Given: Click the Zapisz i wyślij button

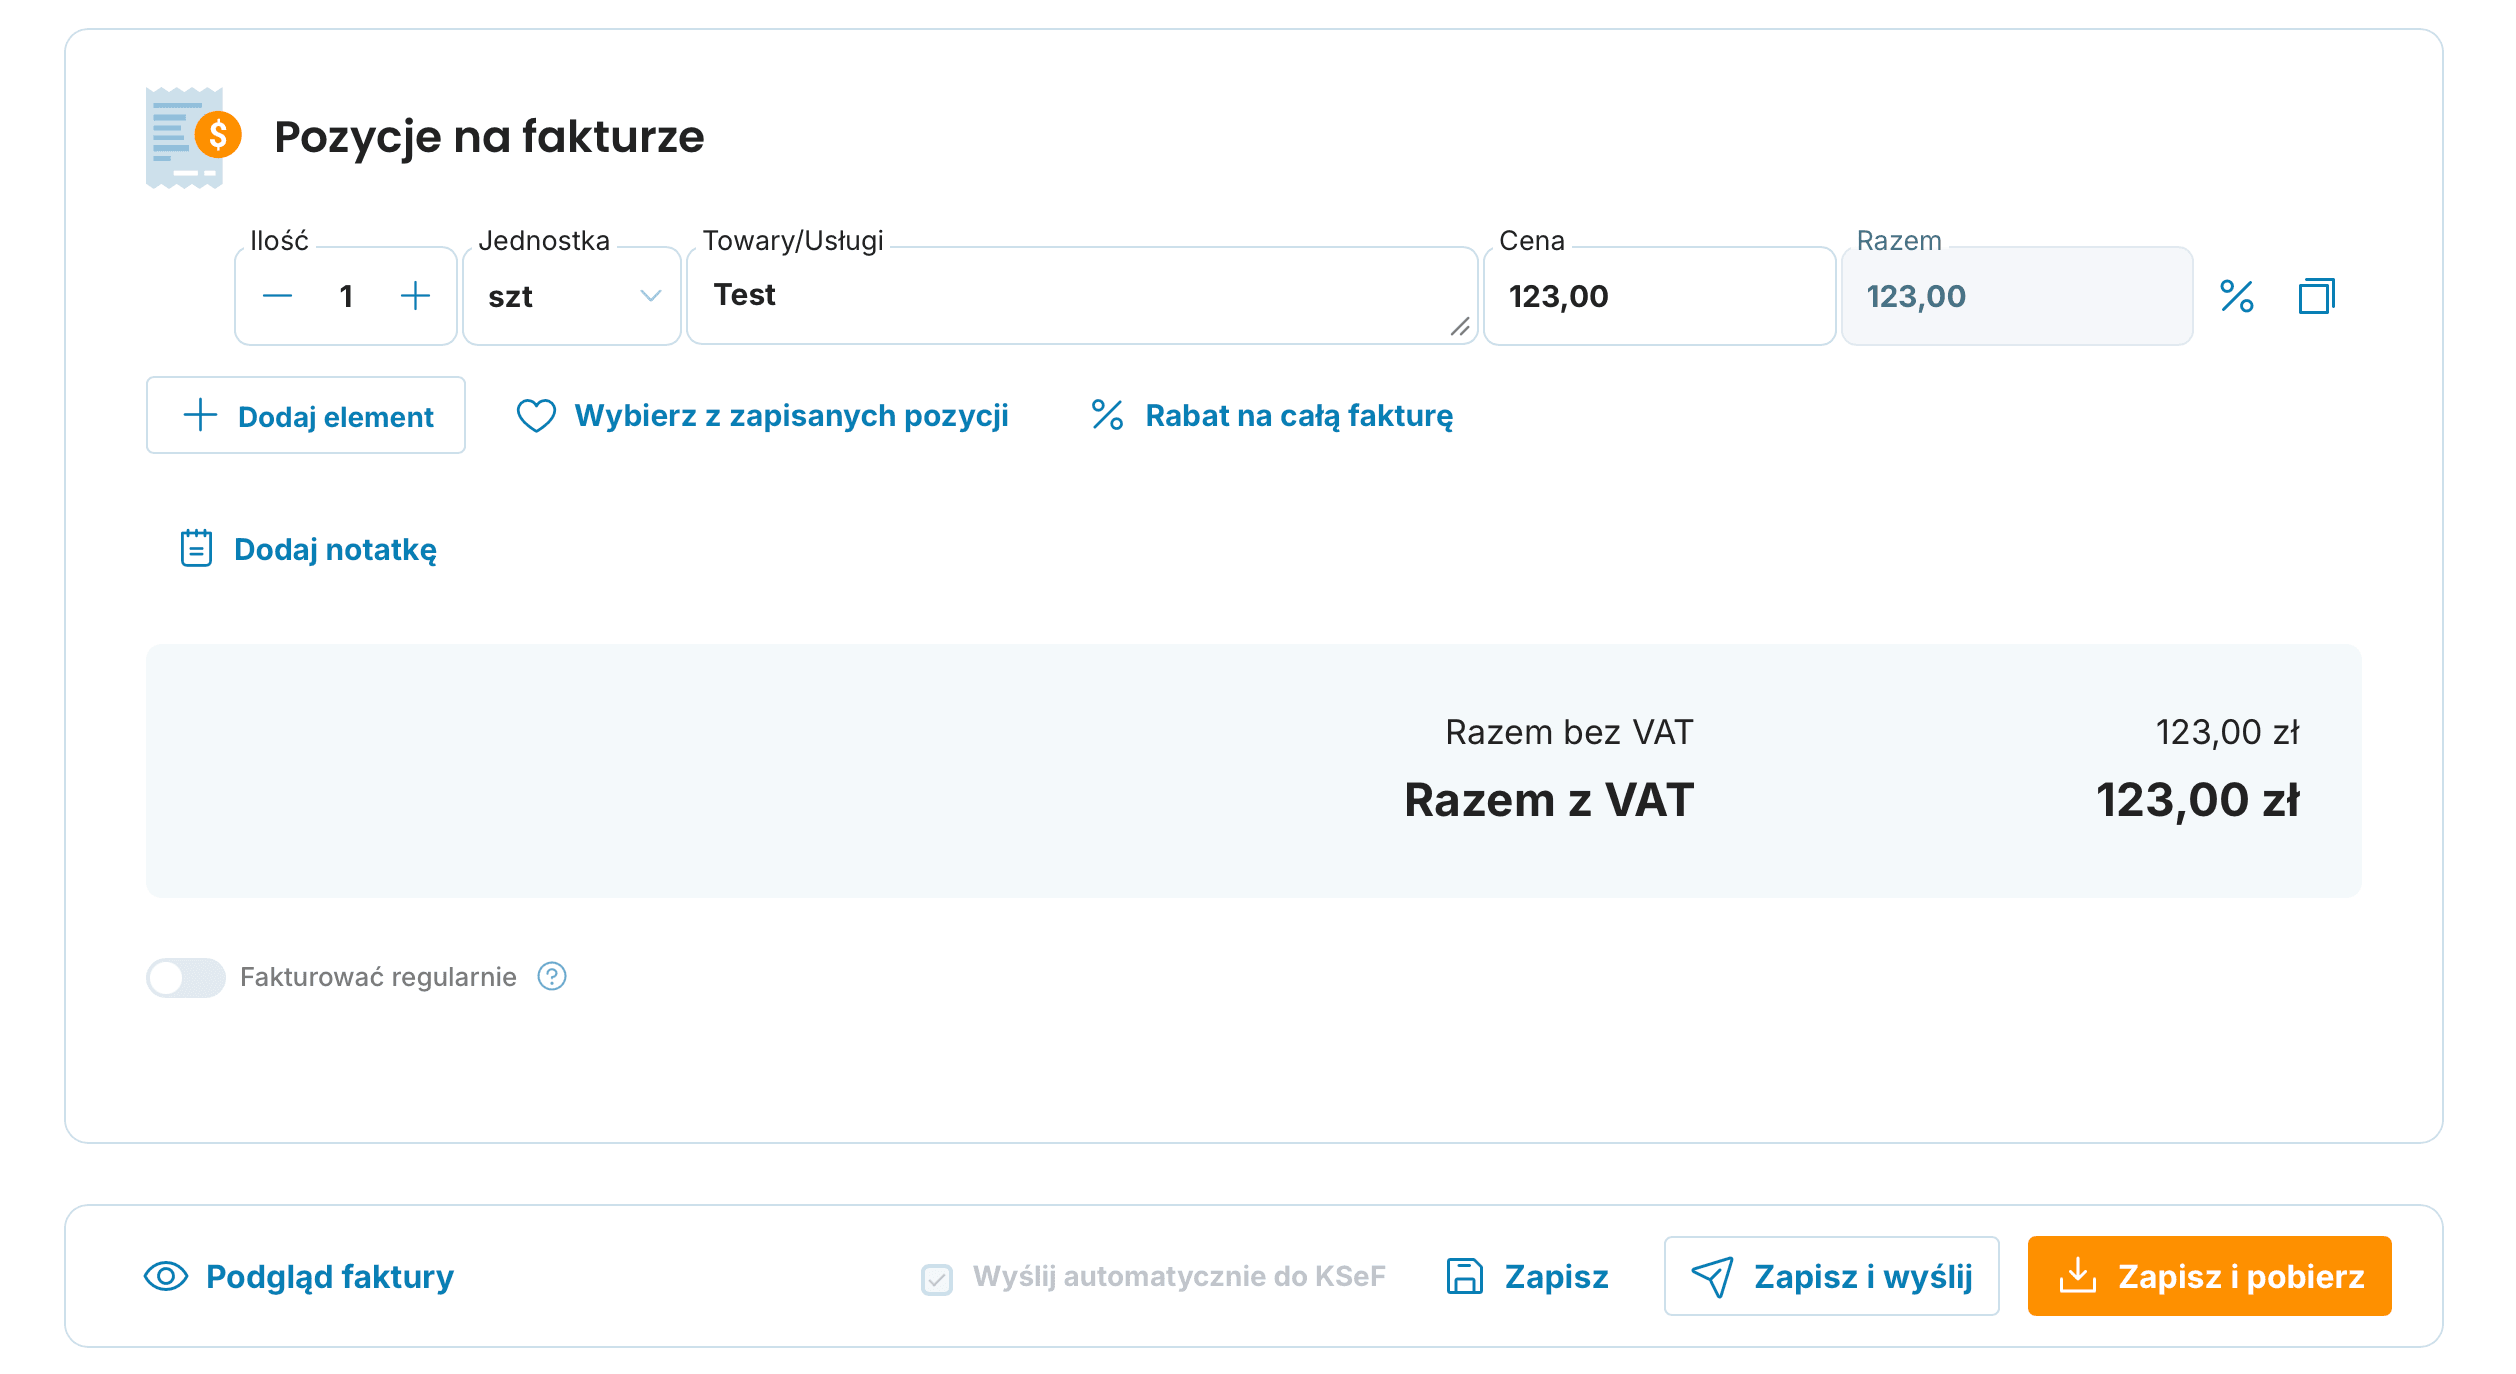Looking at the screenshot, I should coord(1832,1276).
